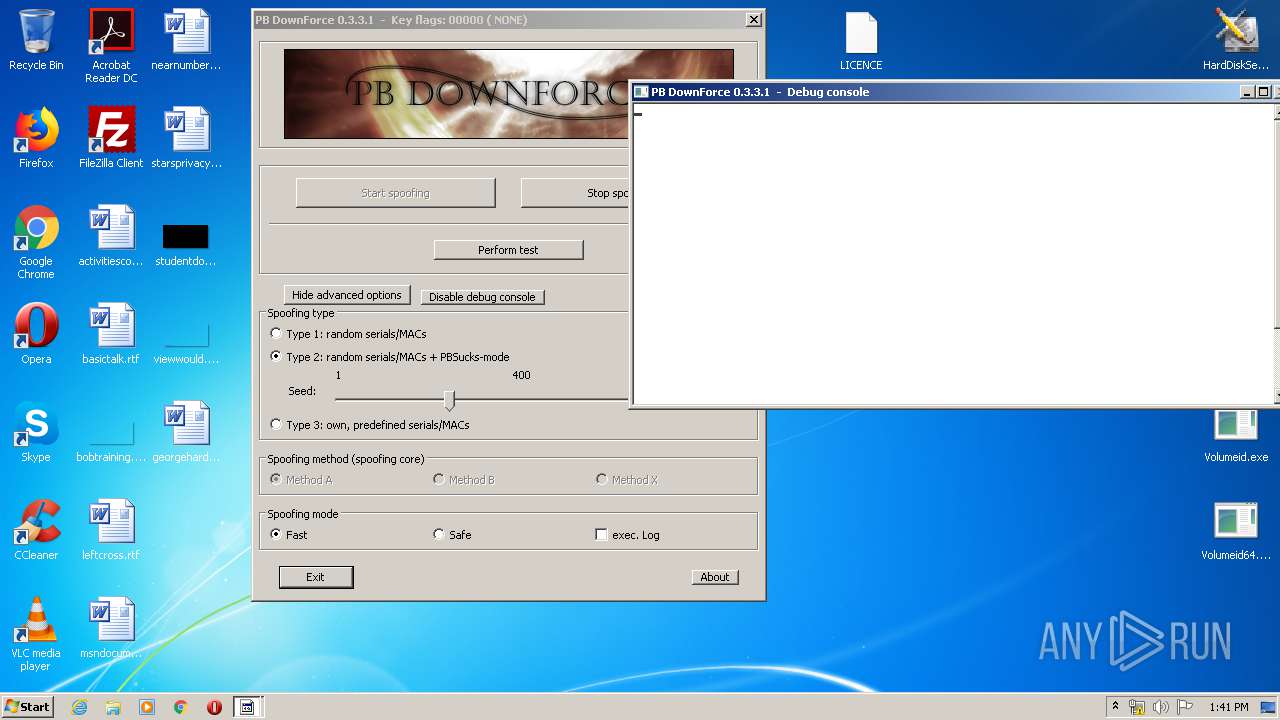Open Windows Media Player in taskbar
Screen dimensions: 1280x720
click(147, 707)
